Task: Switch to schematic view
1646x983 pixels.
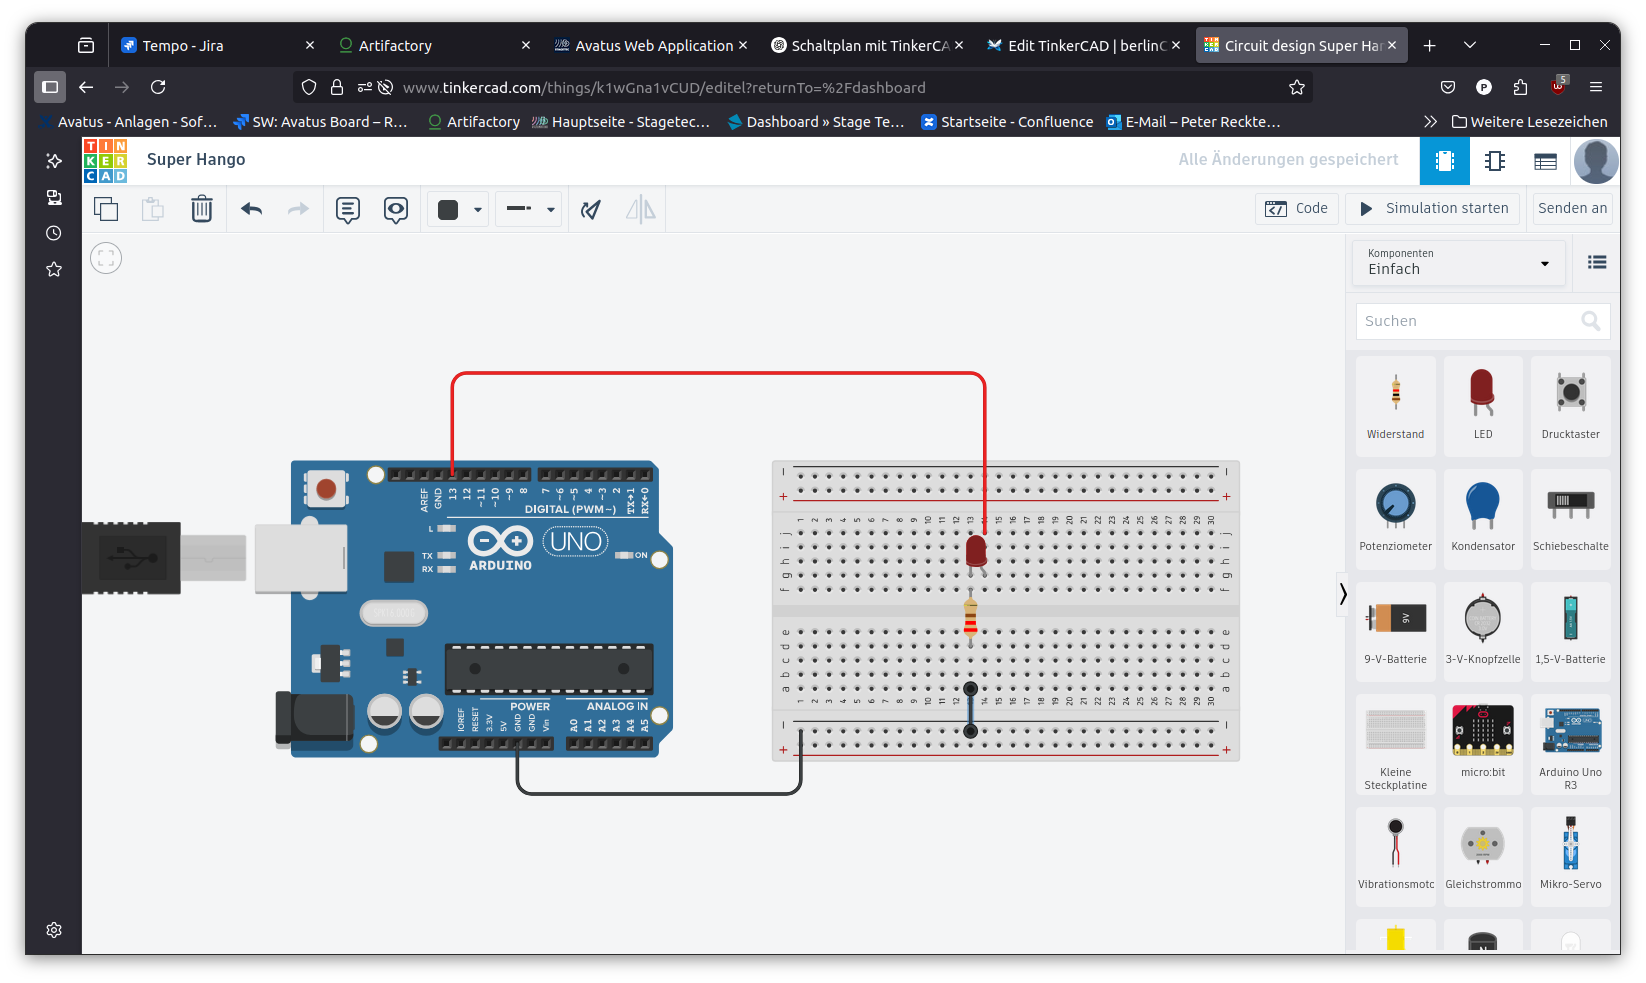Action: (x=1495, y=161)
